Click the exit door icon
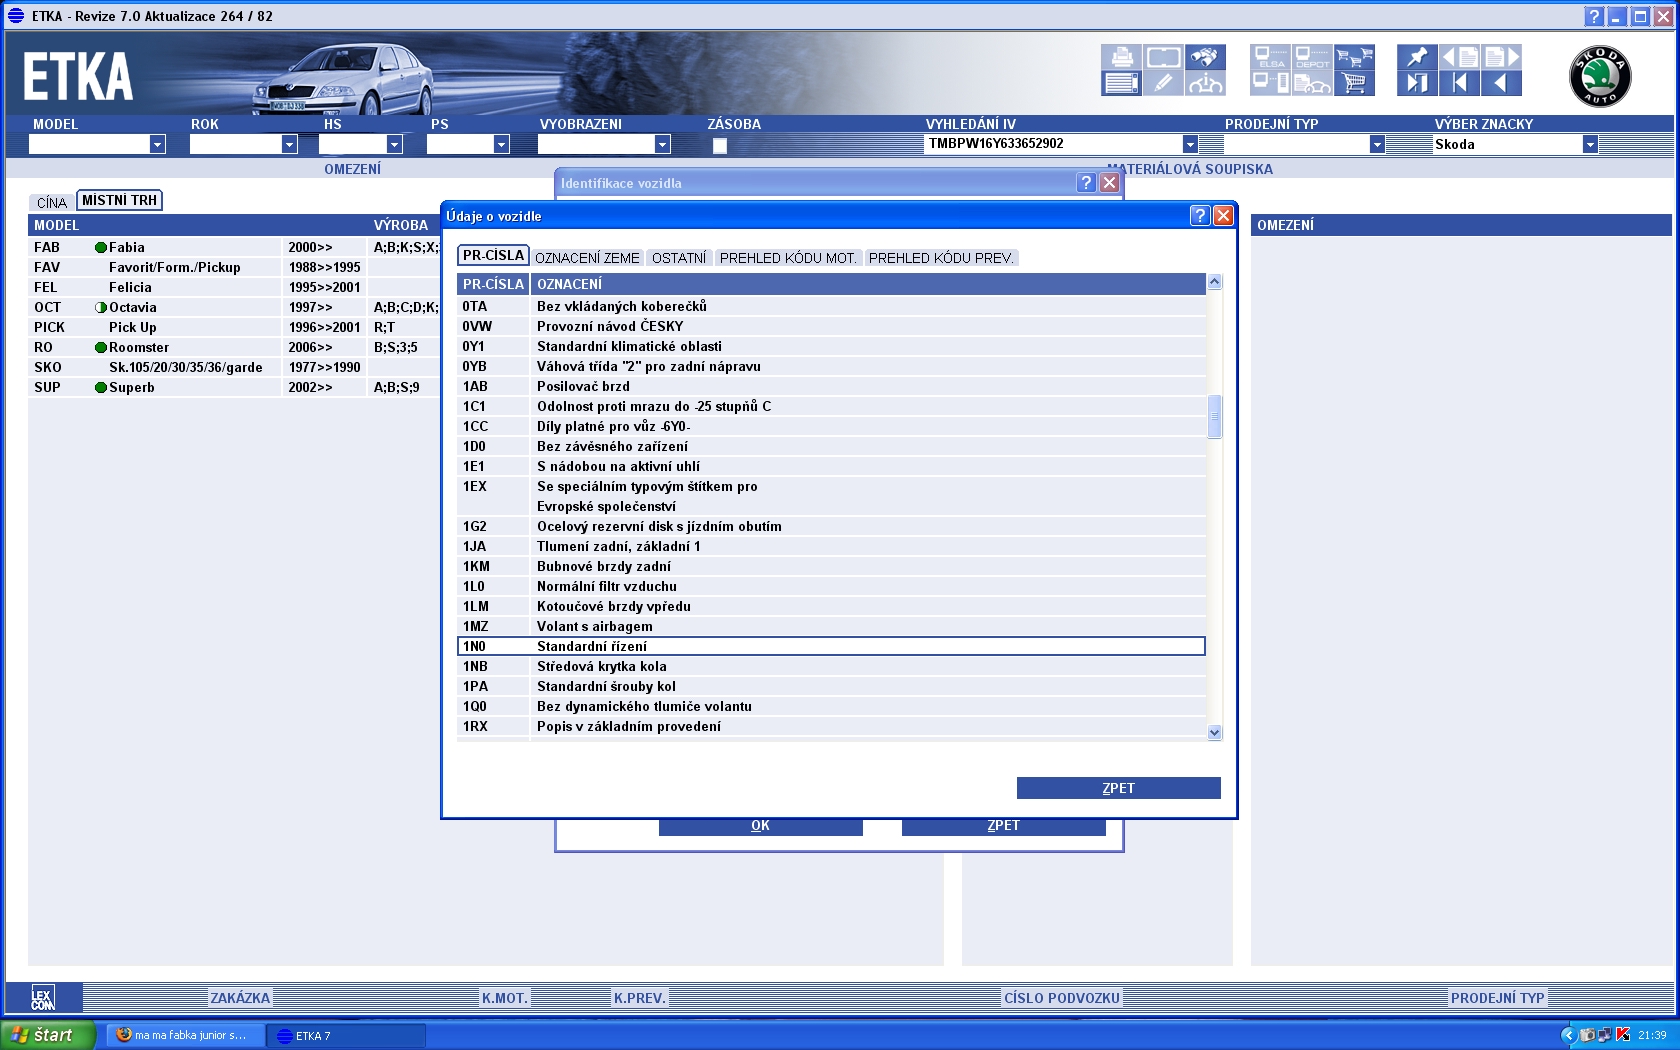1680x1050 pixels. pyautogui.click(x=1417, y=84)
